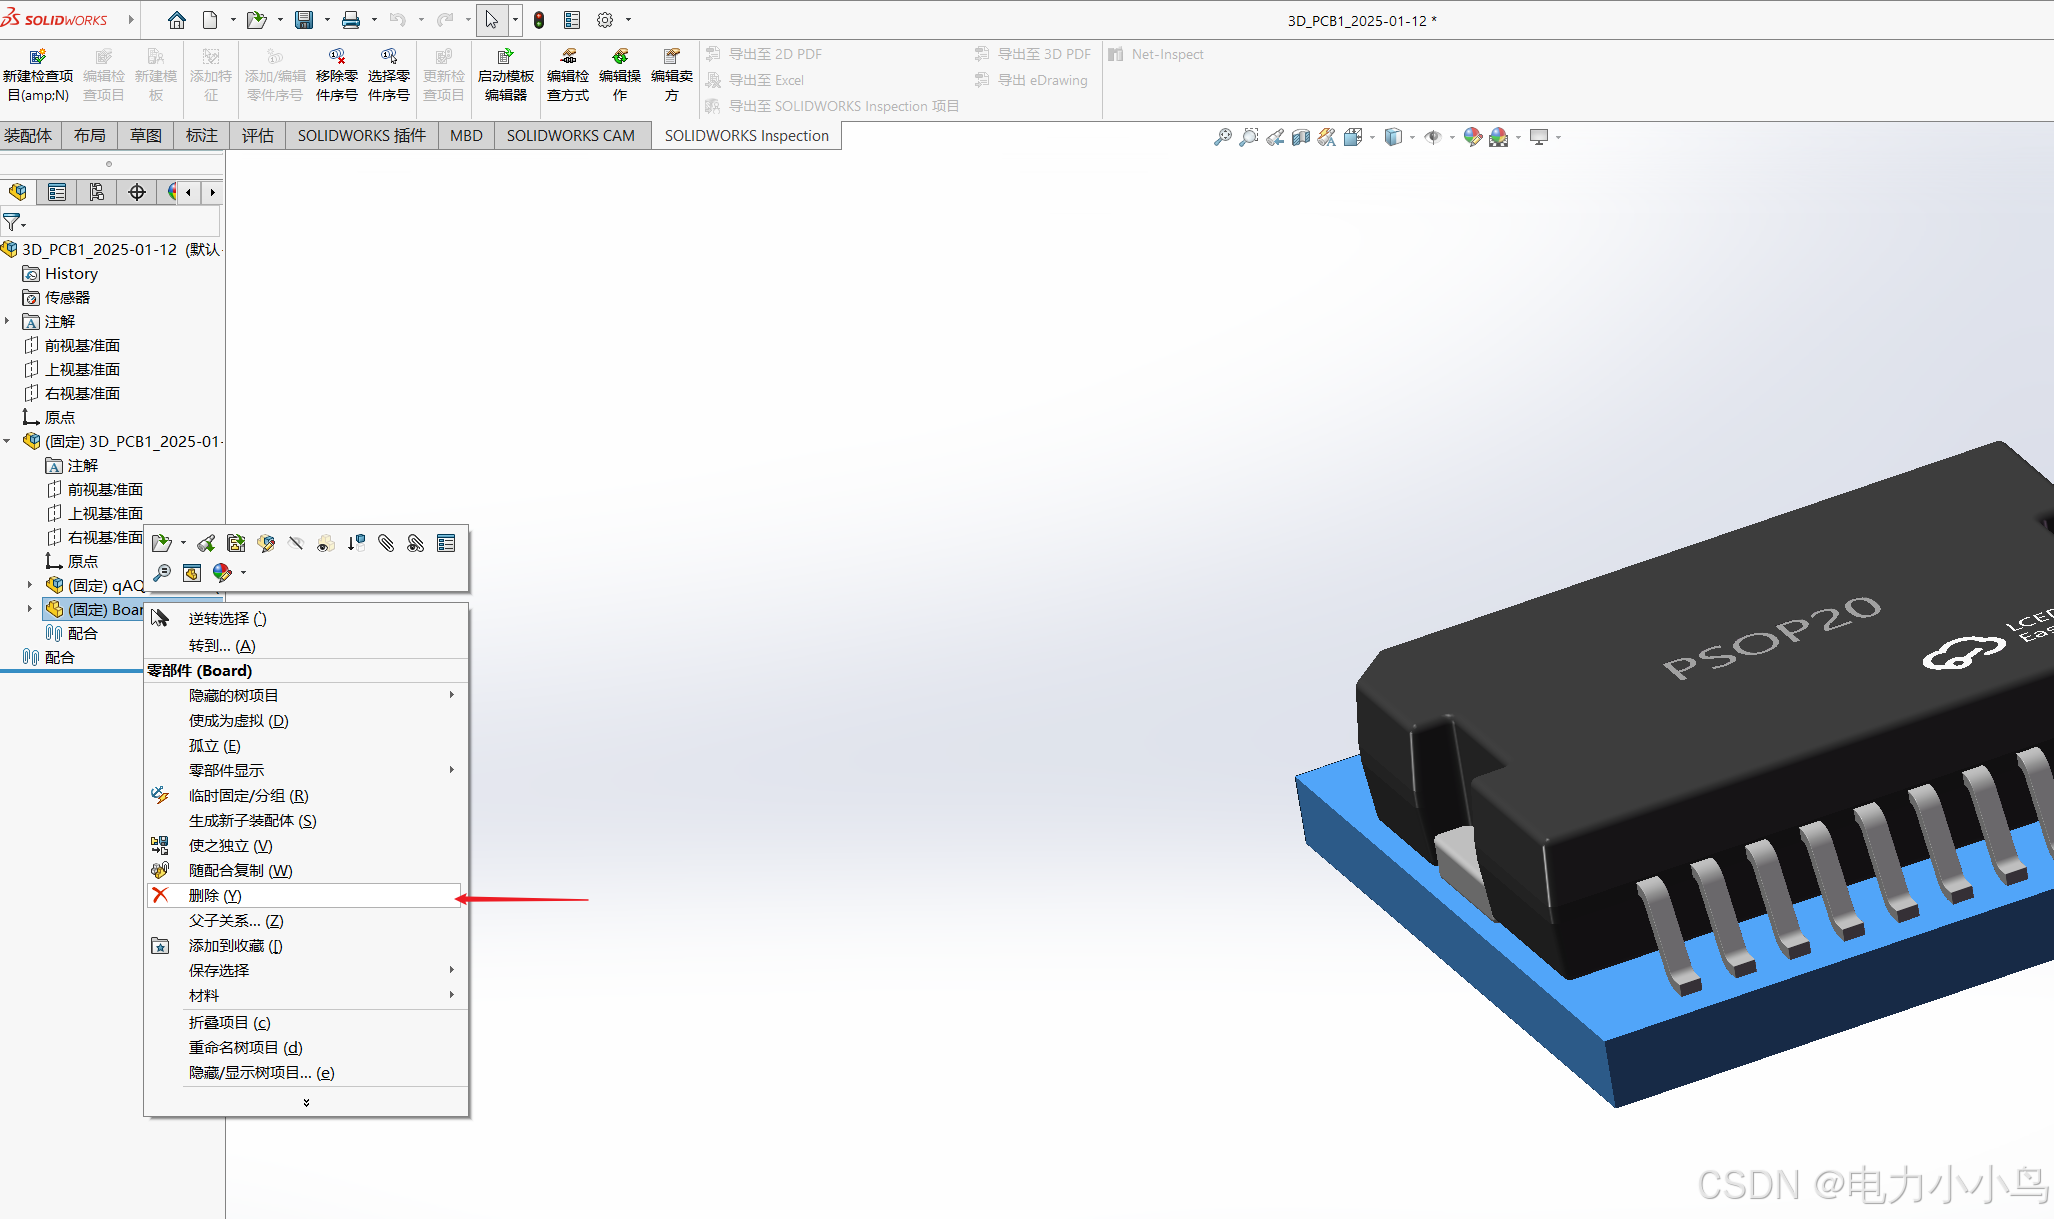Click the Previous View icon

click(1274, 137)
